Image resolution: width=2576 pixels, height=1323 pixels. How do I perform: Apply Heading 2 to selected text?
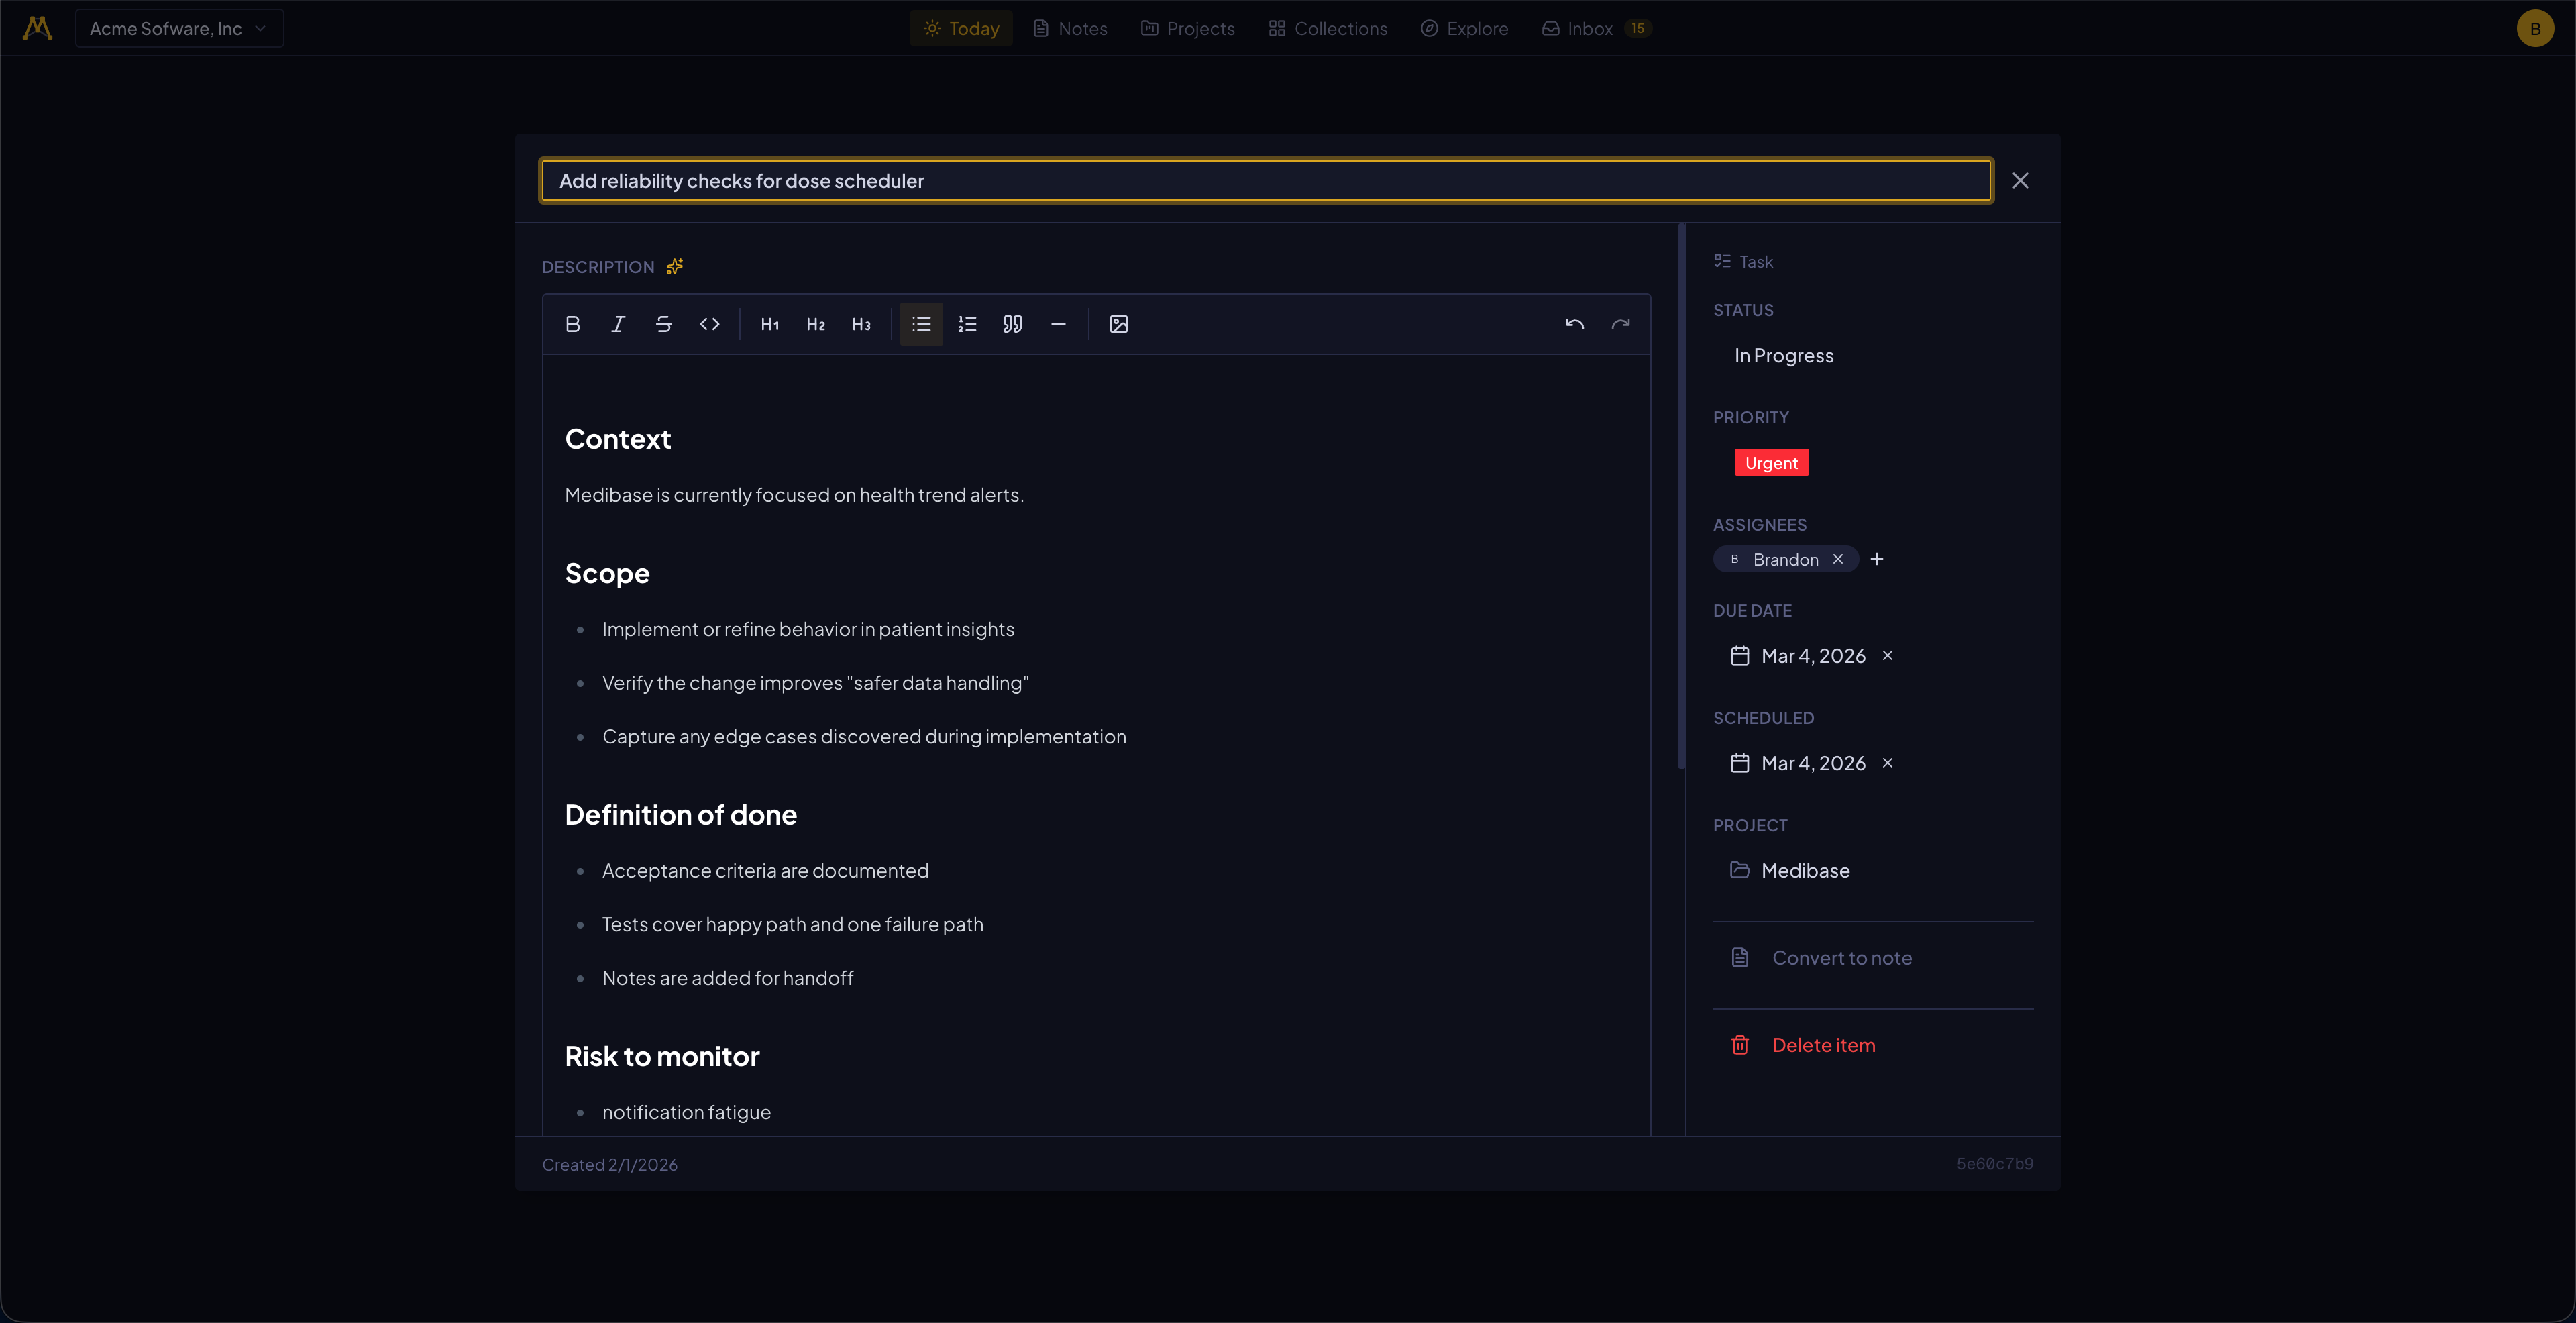815,324
